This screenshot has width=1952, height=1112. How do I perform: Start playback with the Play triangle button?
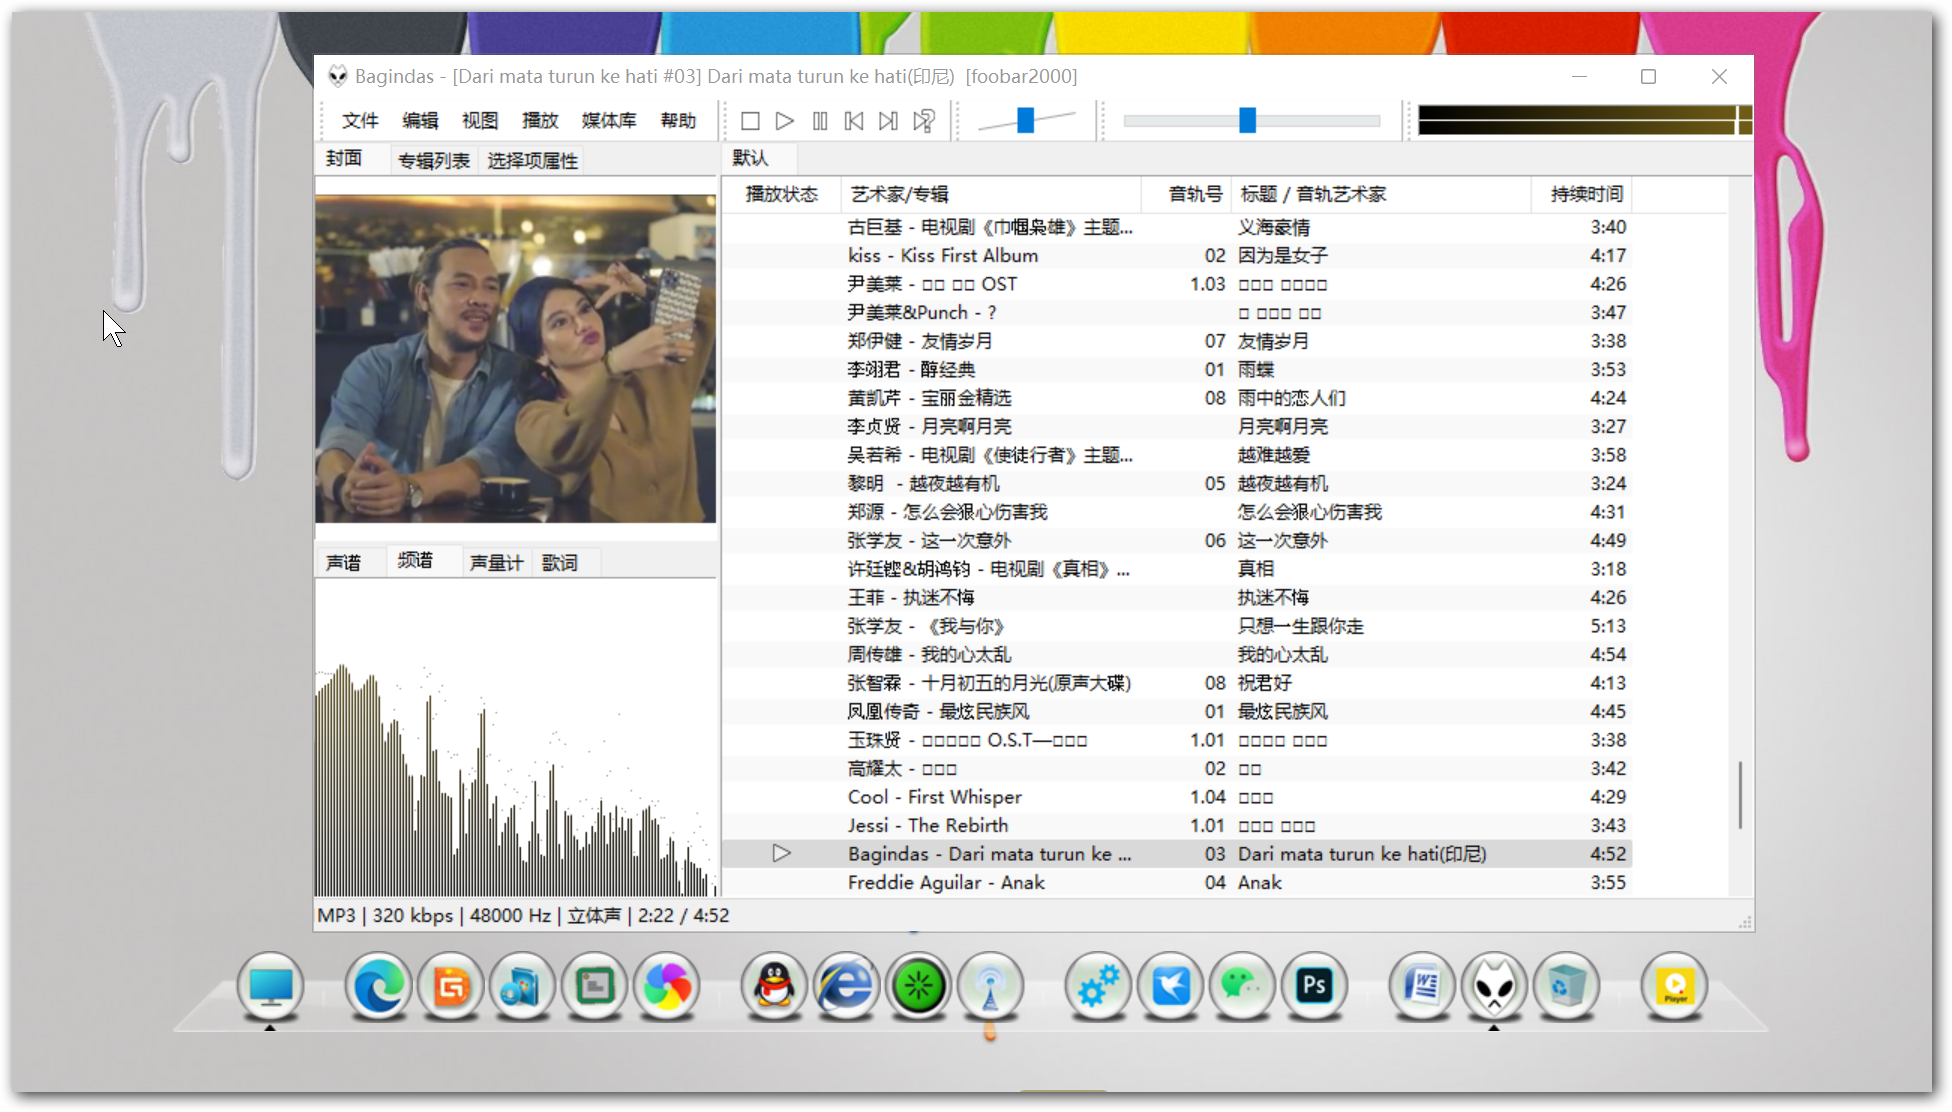(785, 121)
